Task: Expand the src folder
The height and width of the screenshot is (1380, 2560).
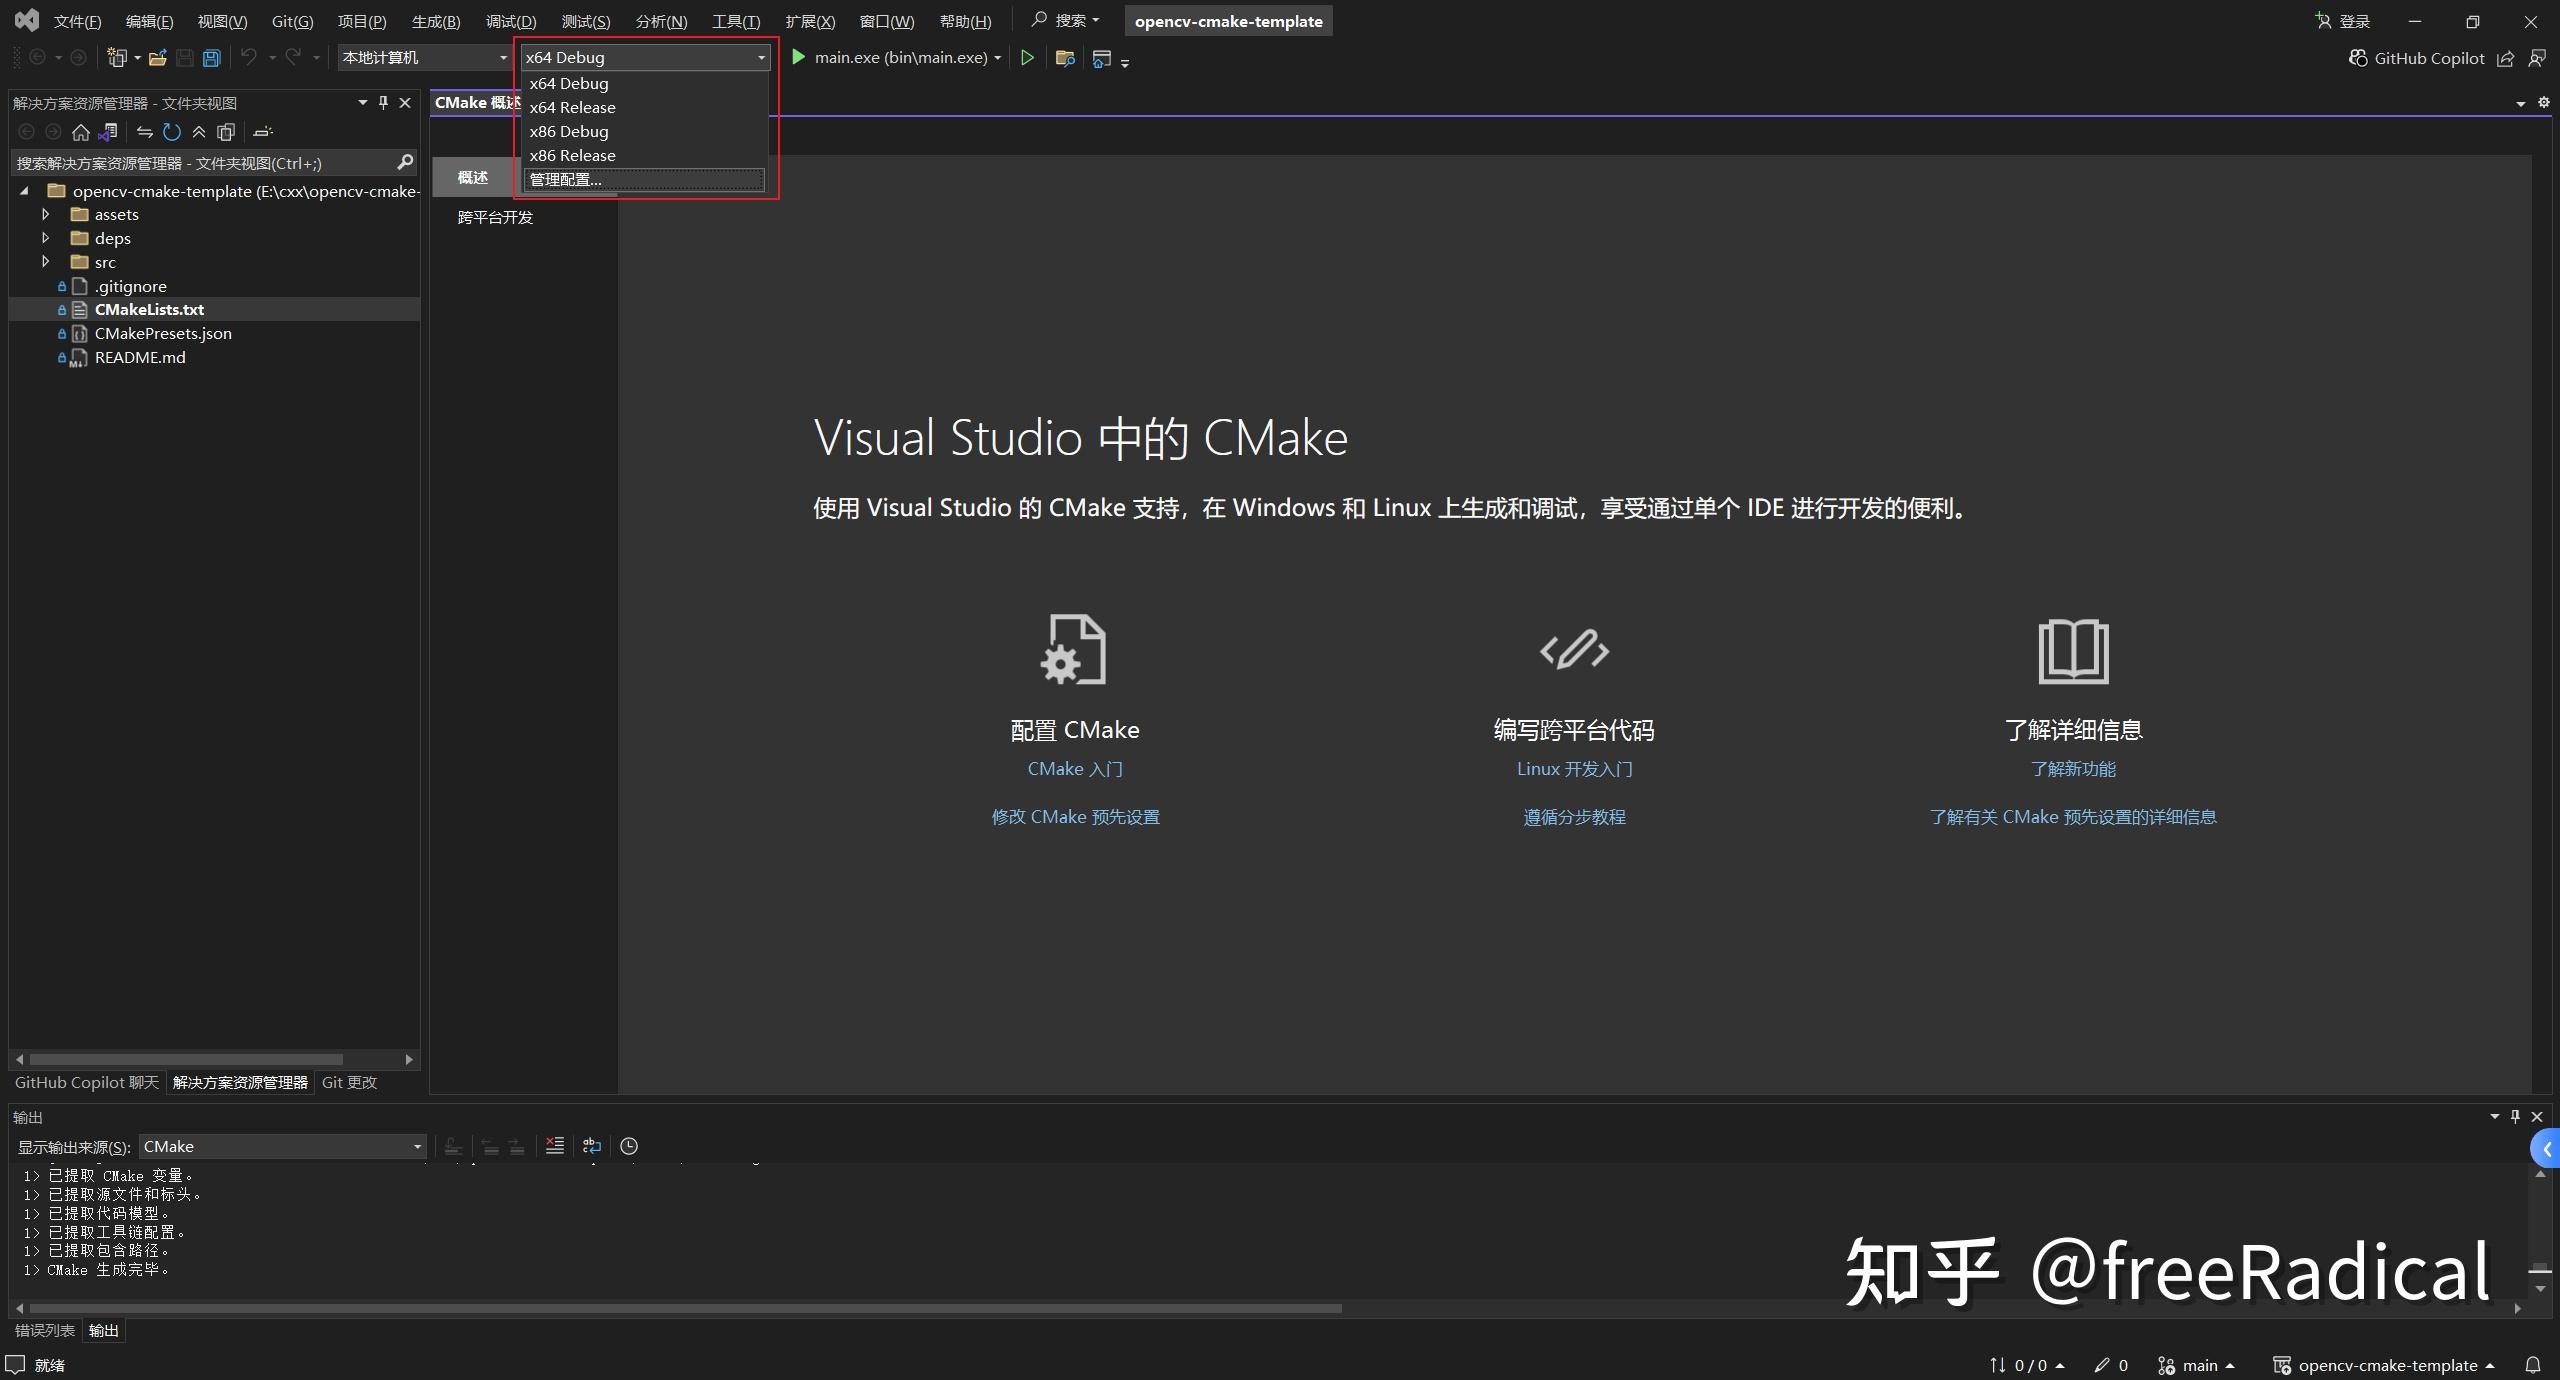Action: point(45,261)
